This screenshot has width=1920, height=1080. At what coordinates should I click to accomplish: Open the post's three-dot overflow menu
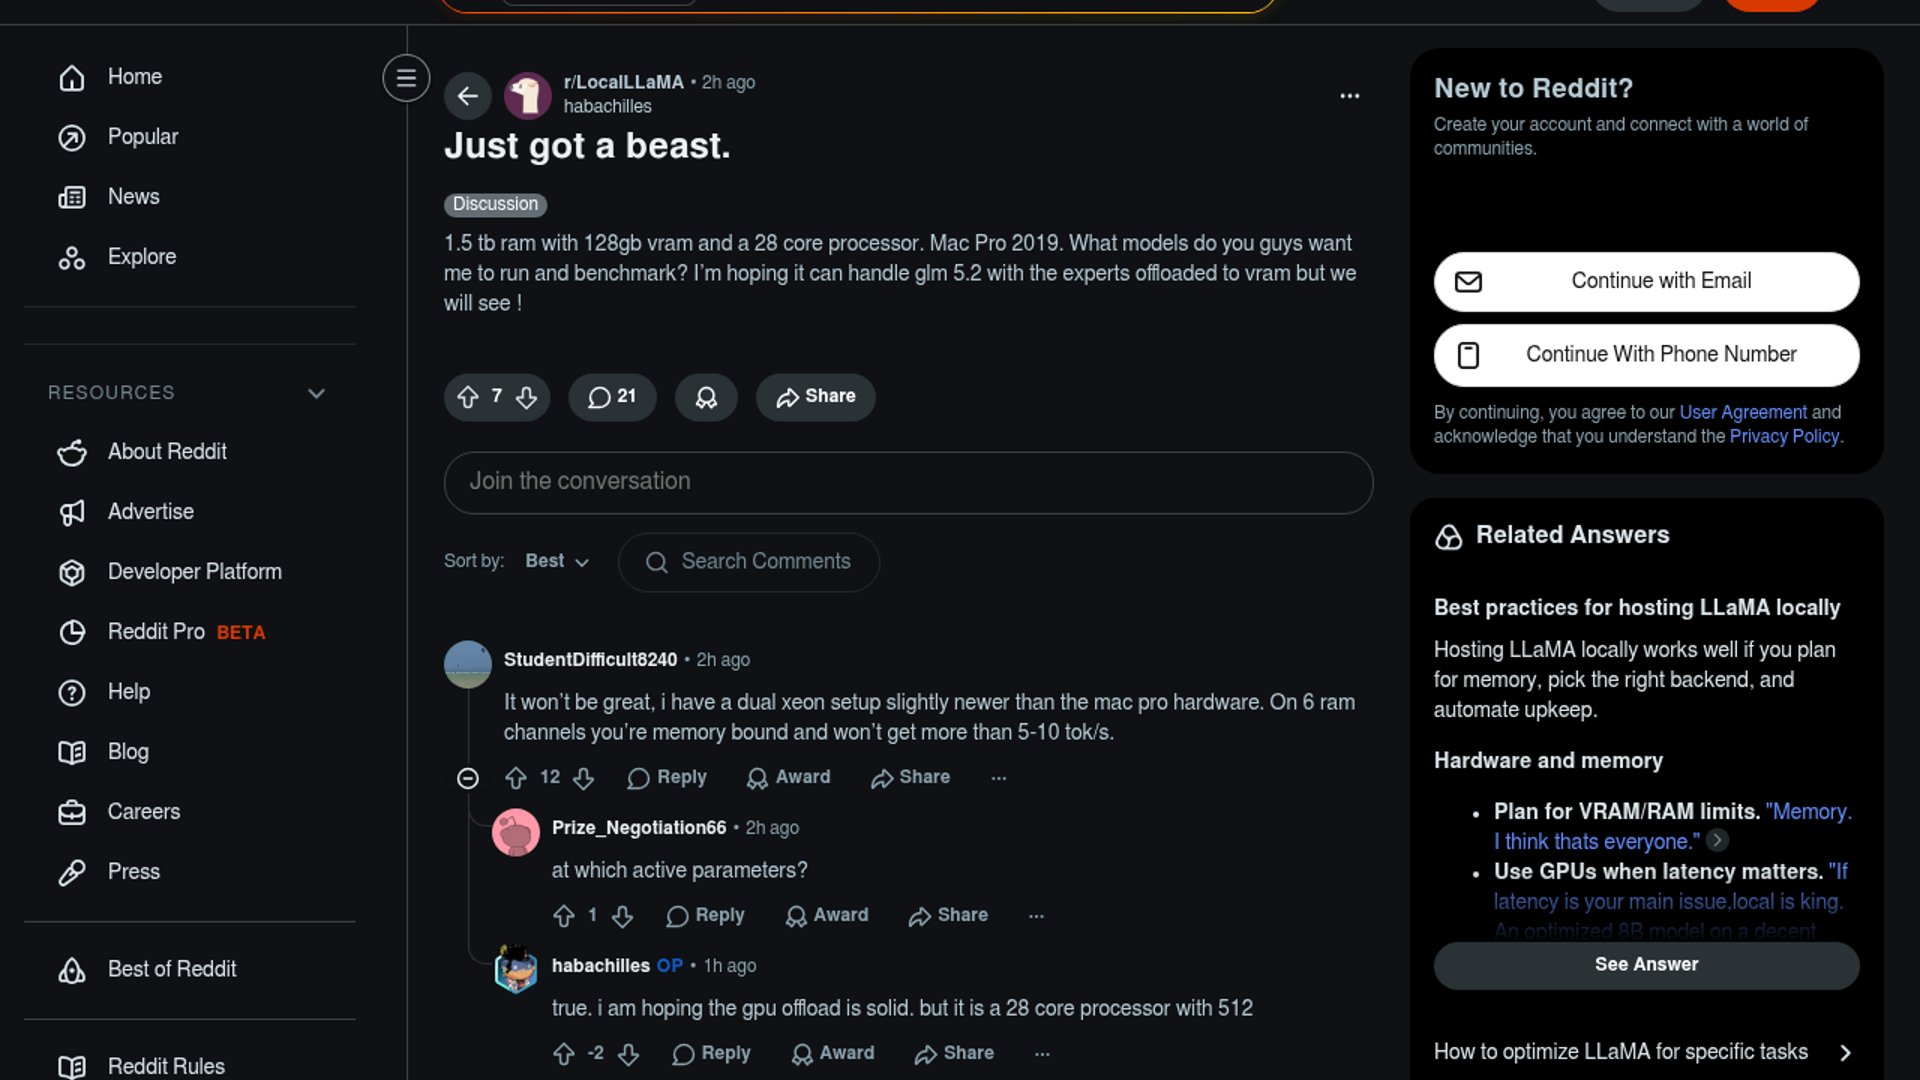pyautogui.click(x=1349, y=96)
